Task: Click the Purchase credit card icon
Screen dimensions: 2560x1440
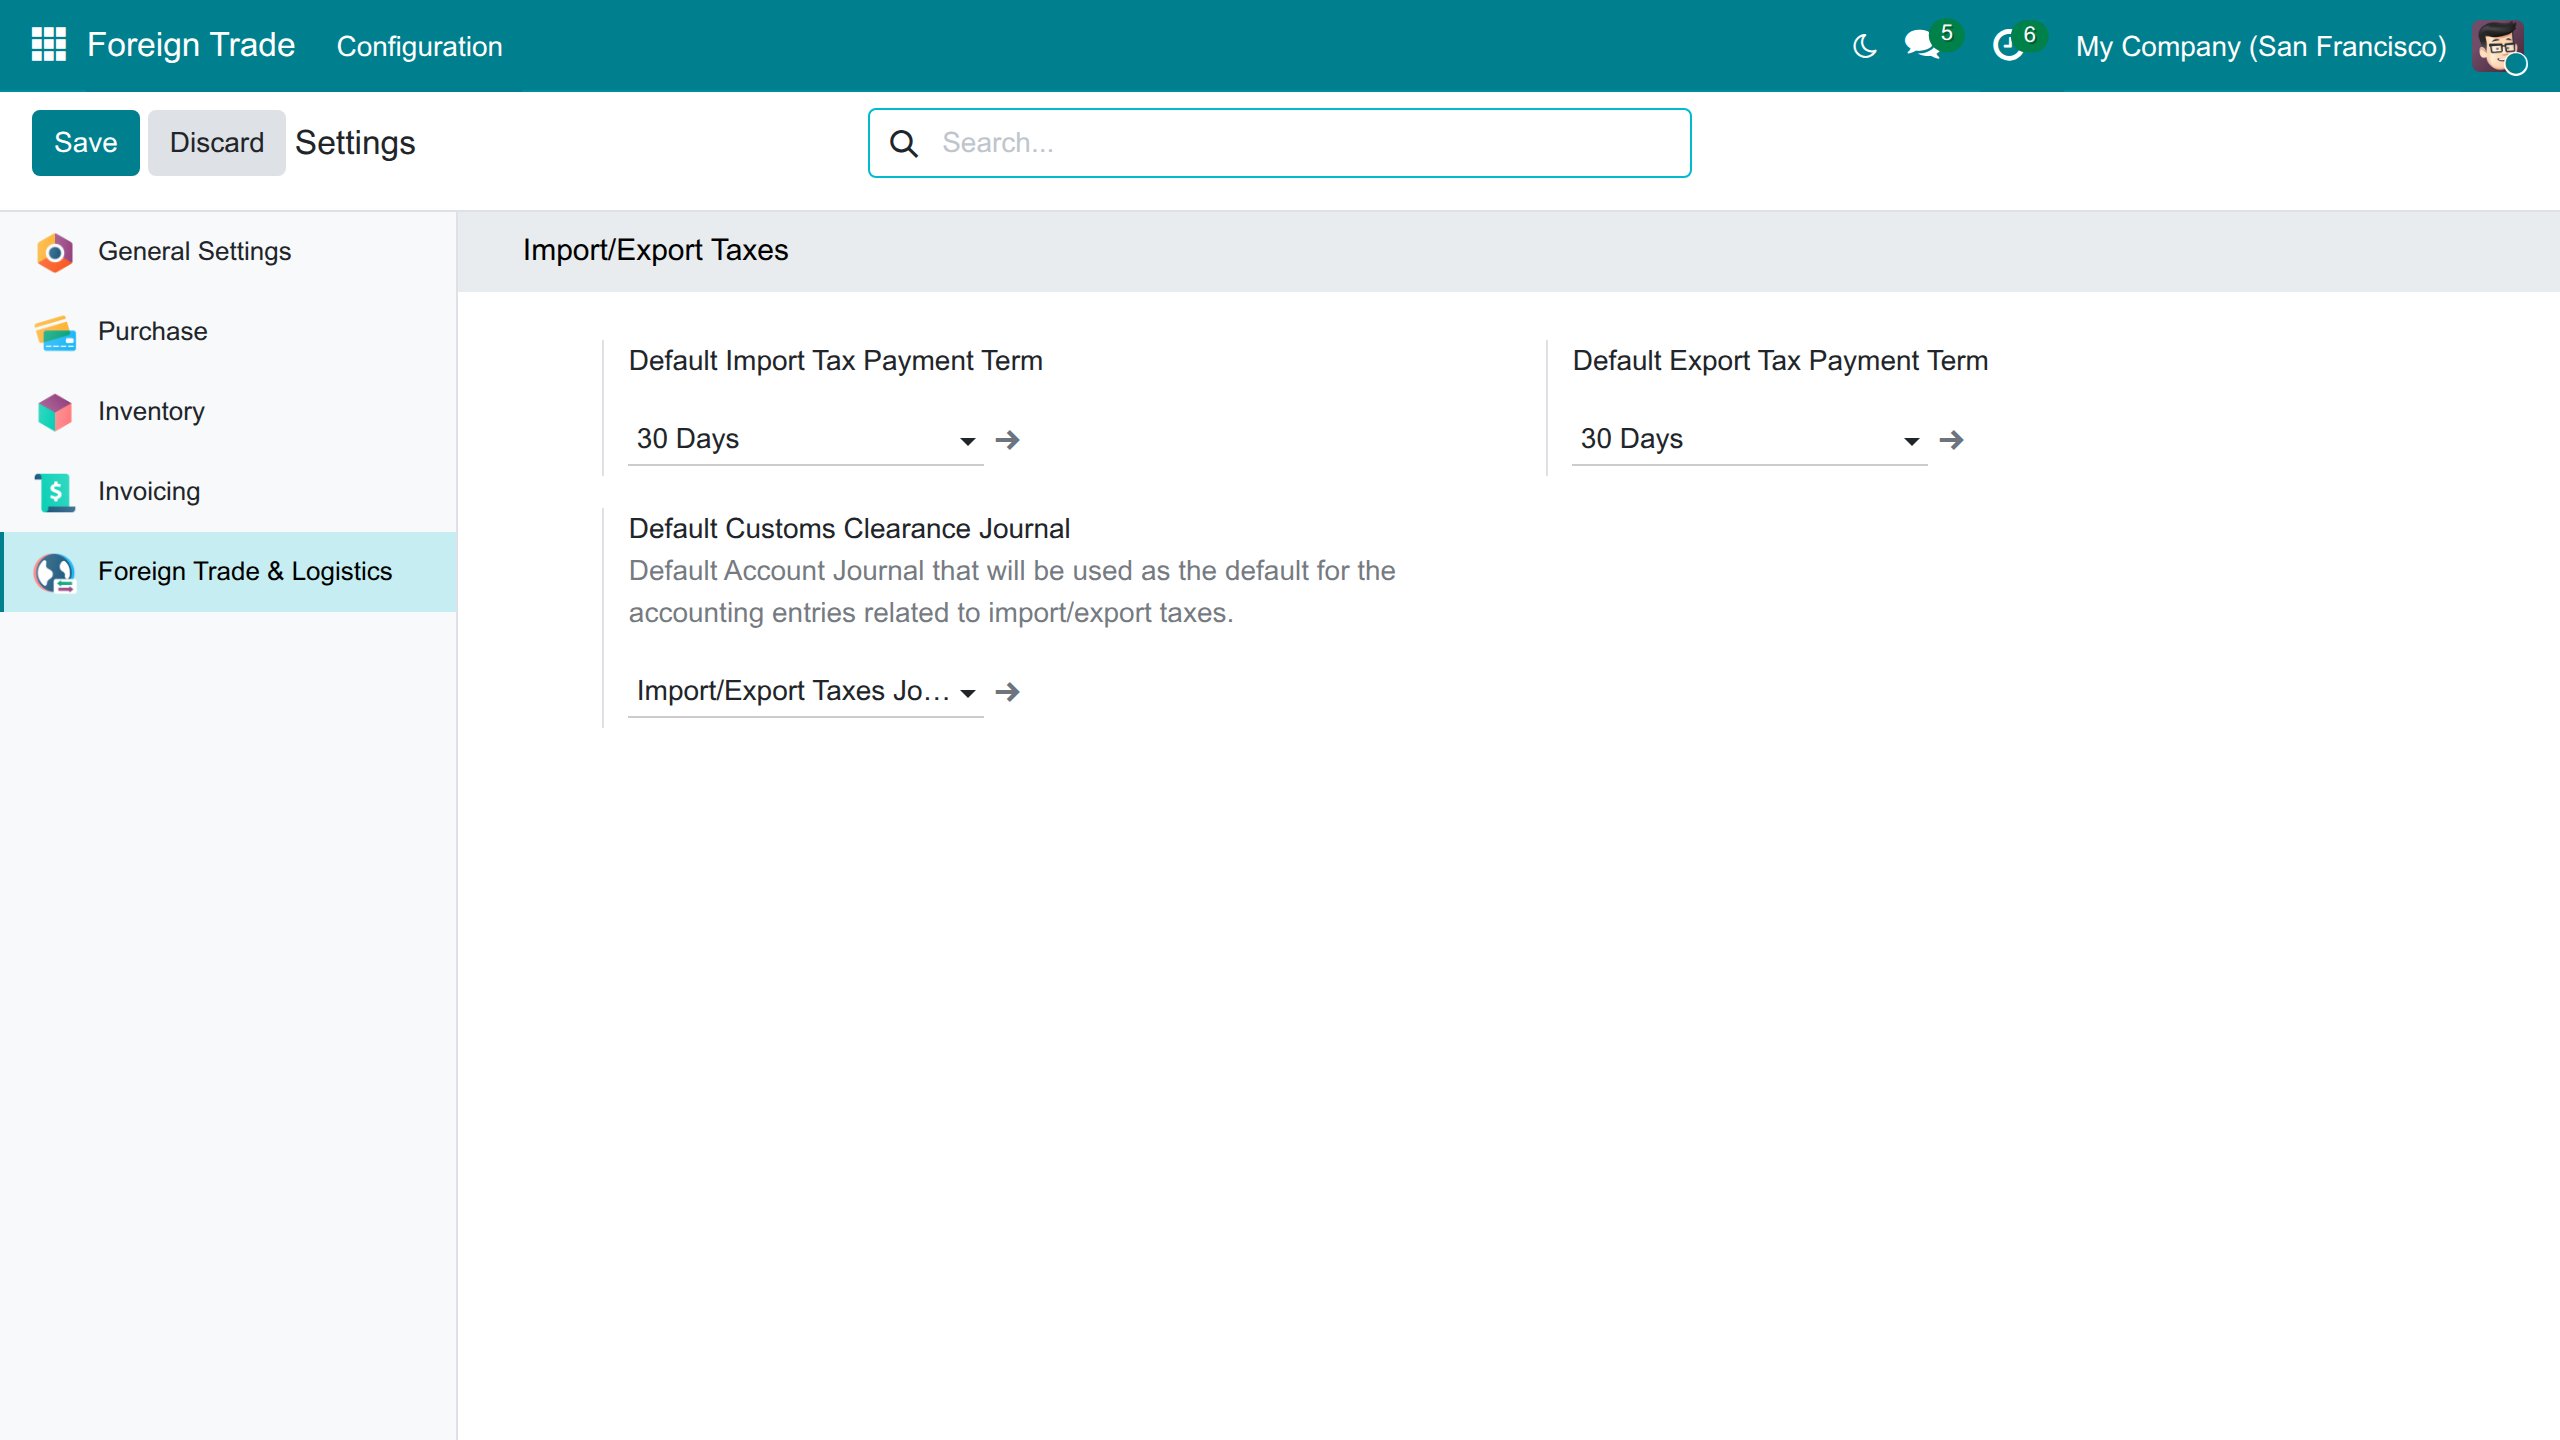Action: click(55, 332)
